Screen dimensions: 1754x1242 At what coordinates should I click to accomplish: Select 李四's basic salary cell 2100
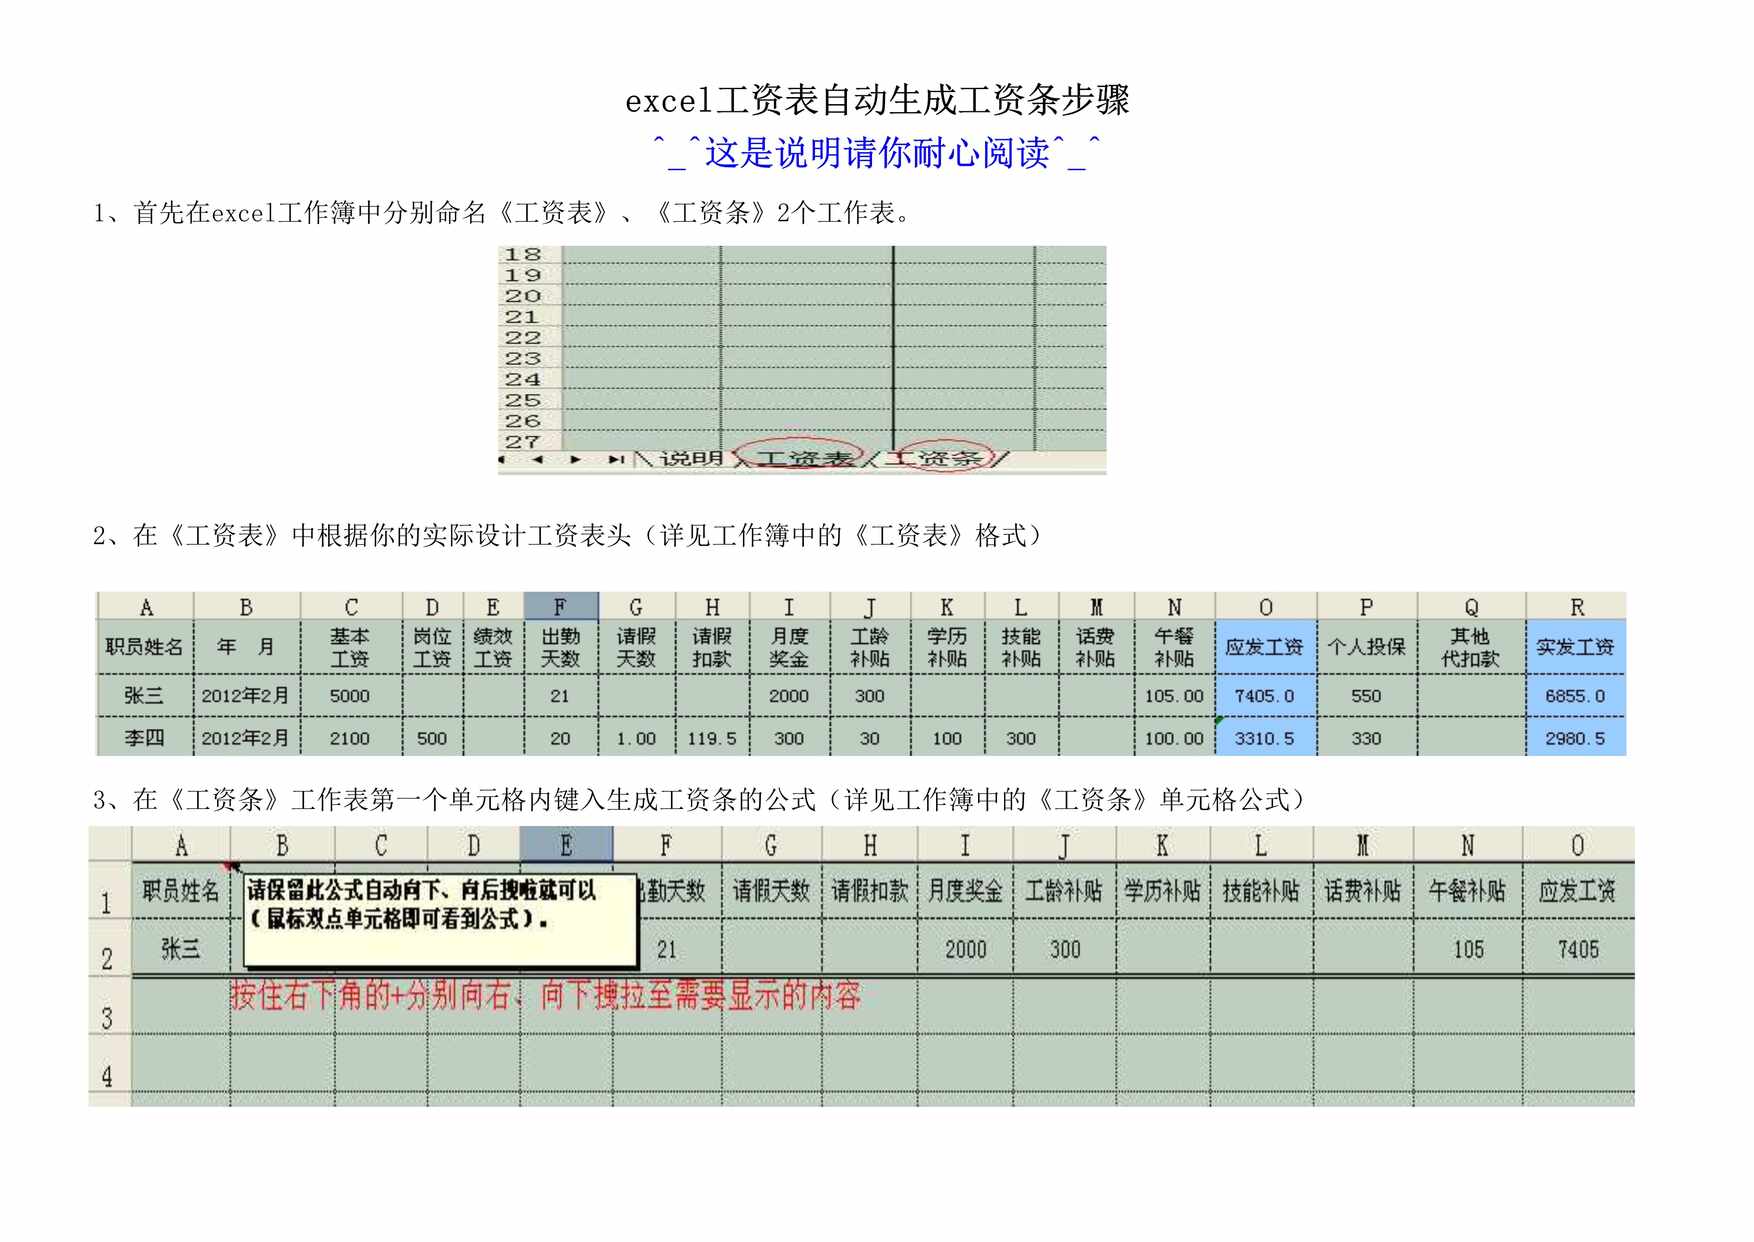pyautogui.click(x=350, y=738)
